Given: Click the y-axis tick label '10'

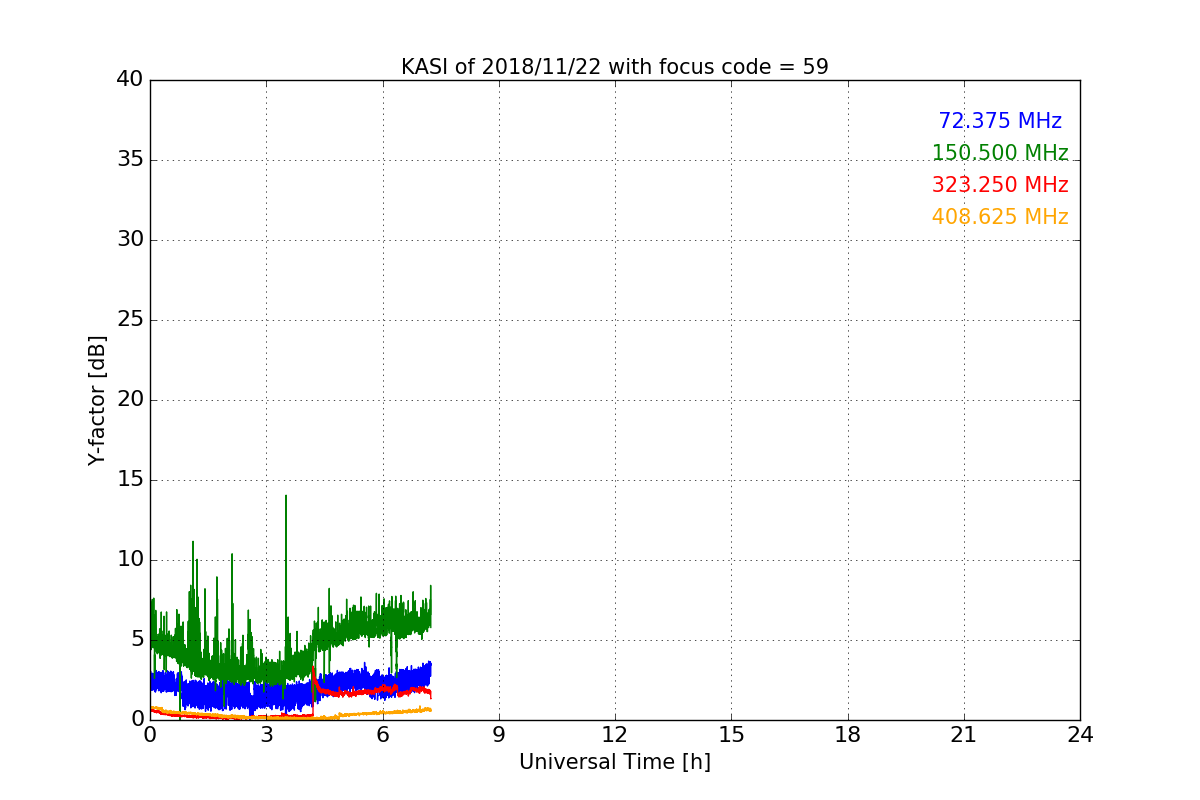Looking at the screenshot, I should [130, 560].
